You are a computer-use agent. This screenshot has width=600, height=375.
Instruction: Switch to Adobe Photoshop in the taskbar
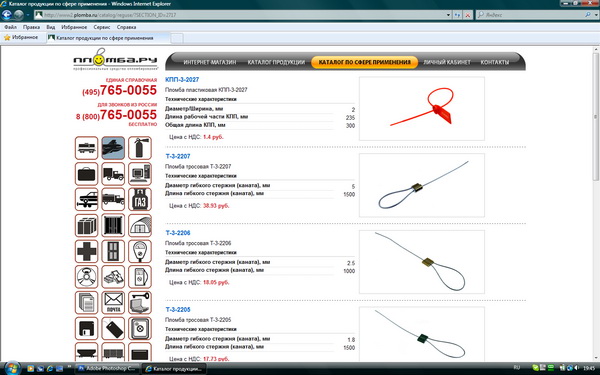107,368
